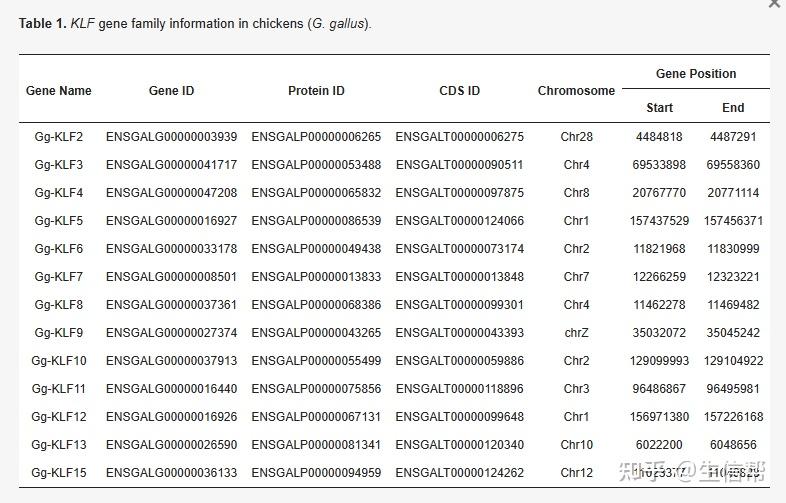Select start position 96486867
Image resolution: width=786 pixels, height=503 pixels.
click(659, 389)
